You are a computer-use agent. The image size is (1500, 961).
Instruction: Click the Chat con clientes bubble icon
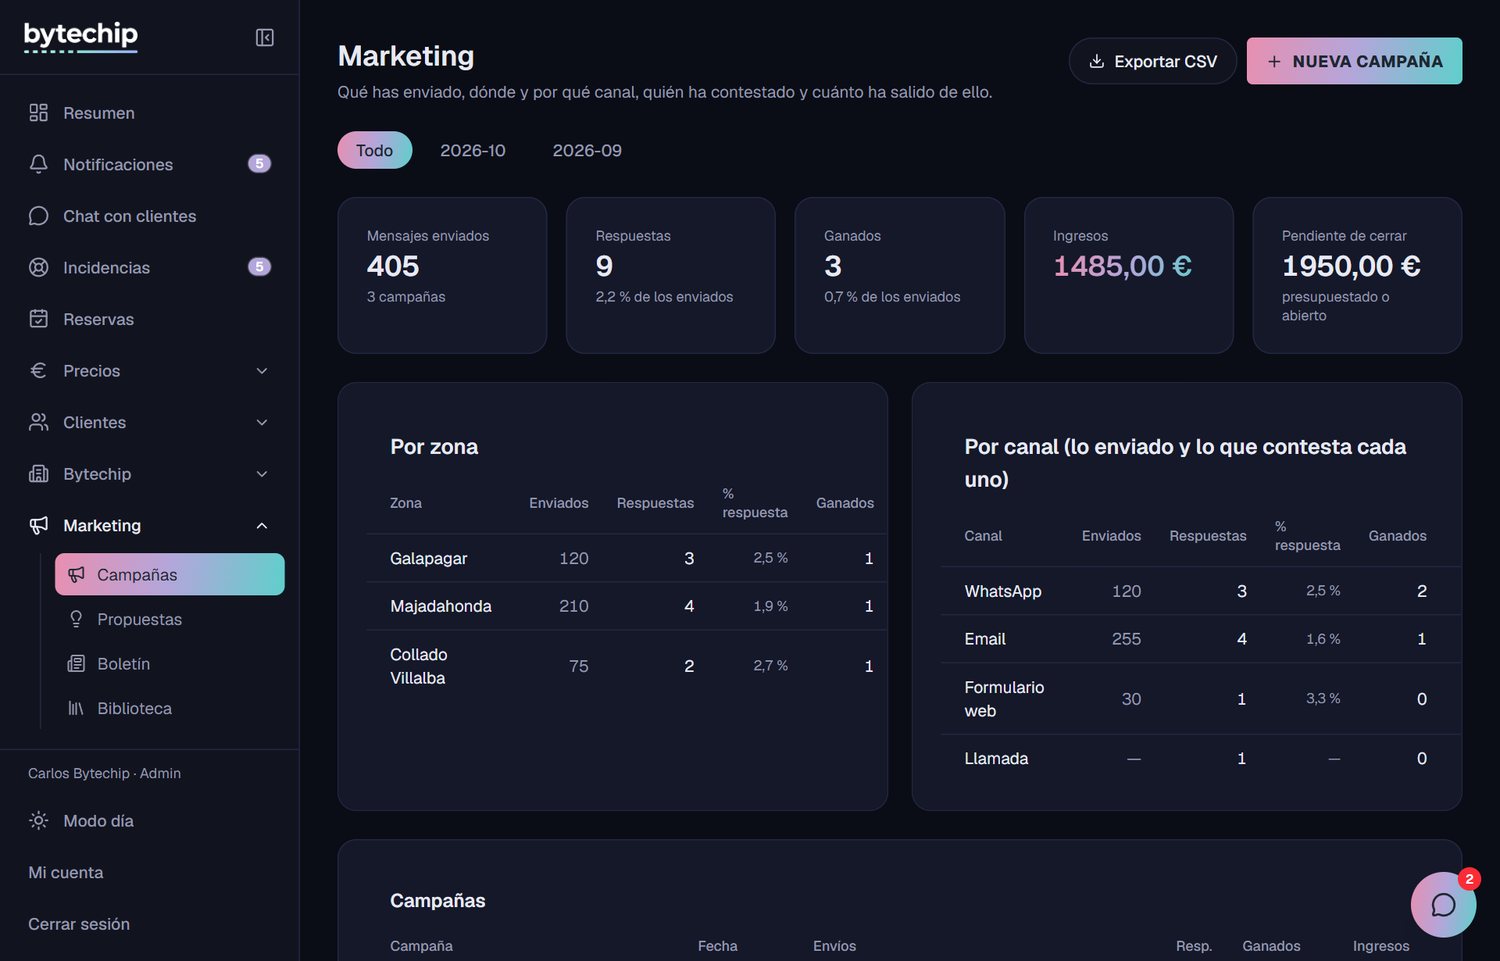[x=39, y=216]
